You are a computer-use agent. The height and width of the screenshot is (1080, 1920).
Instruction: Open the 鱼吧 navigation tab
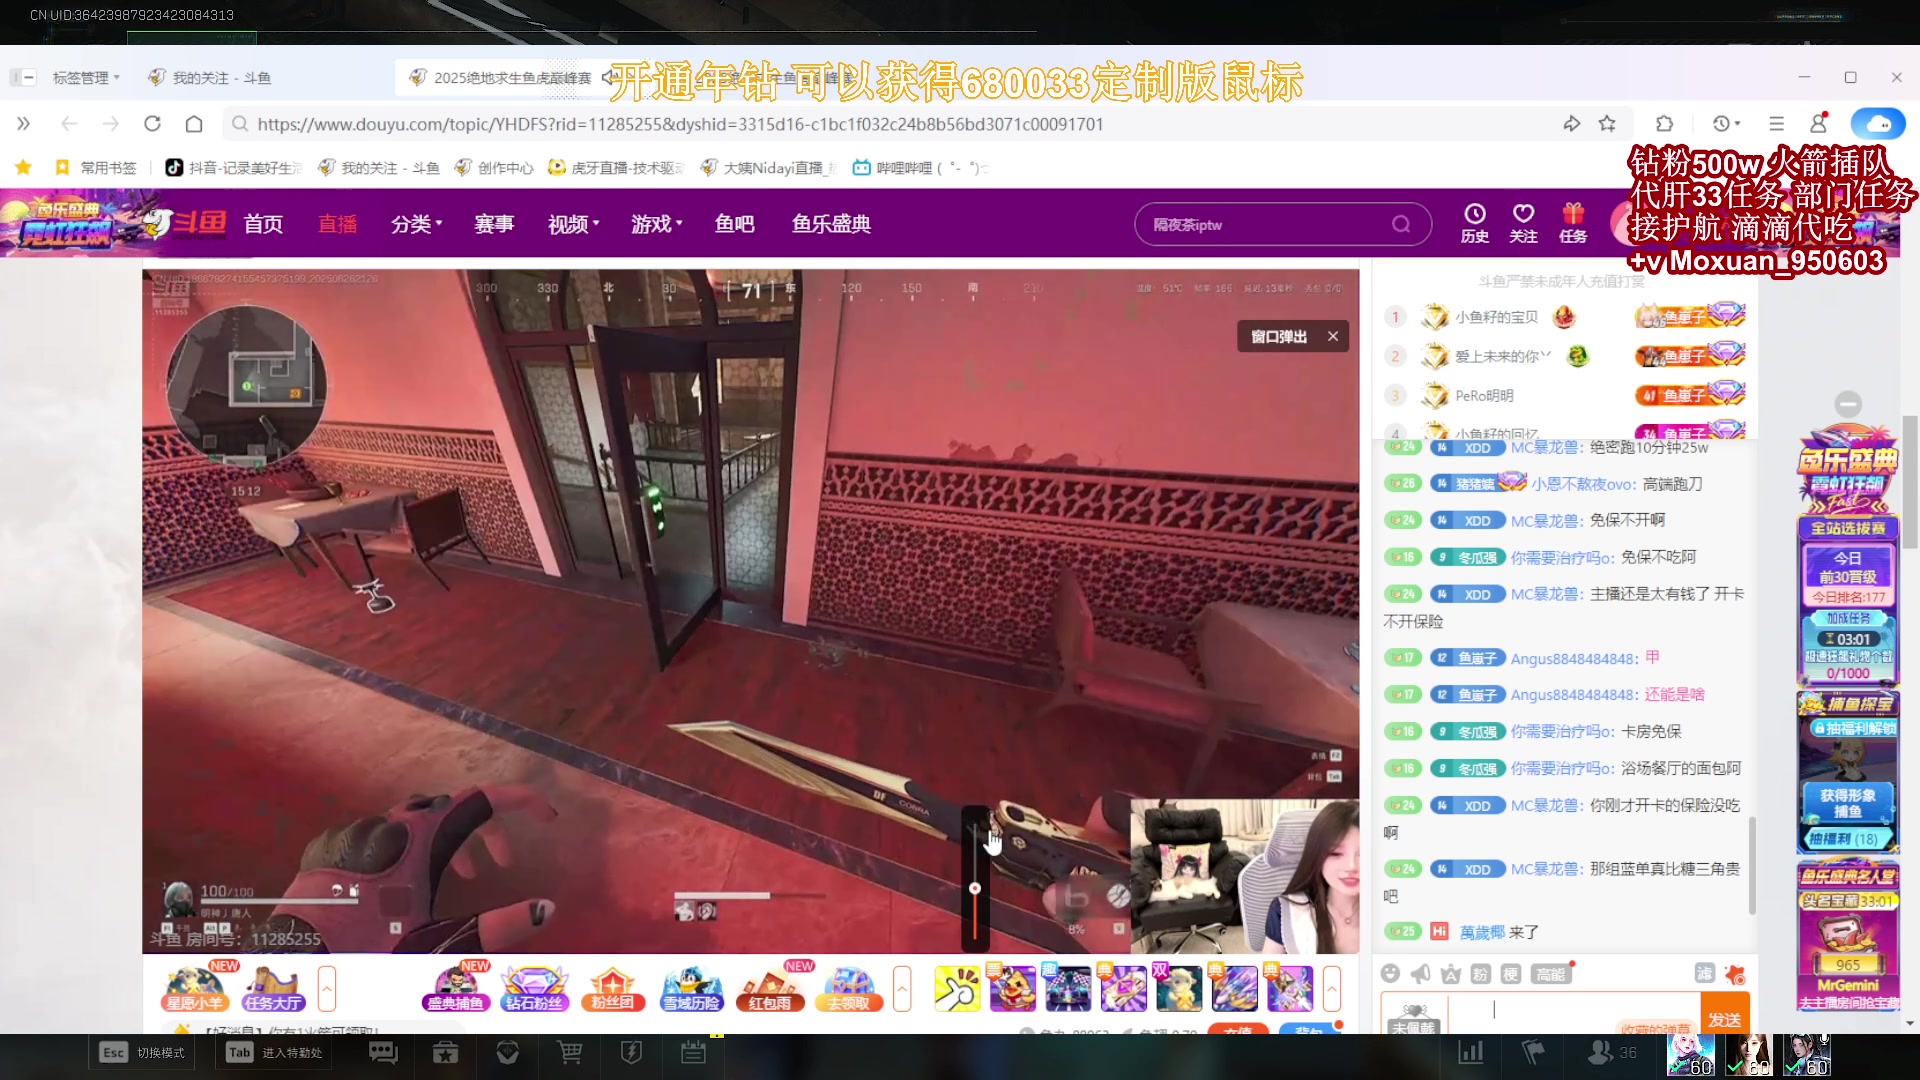734,224
